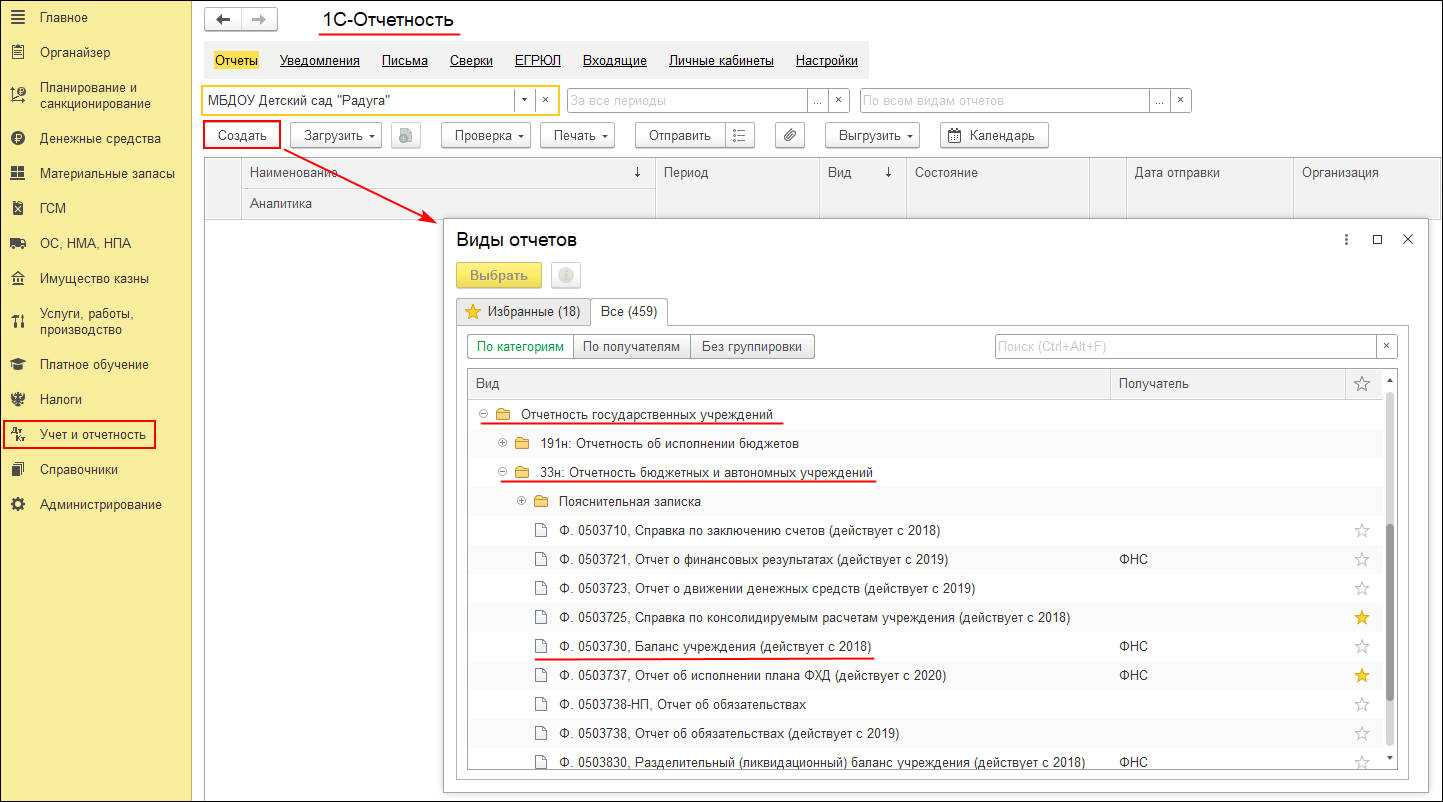This screenshot has height=802, width=1443.
Task: Click the star column header icon
Action: [1361, 383]
